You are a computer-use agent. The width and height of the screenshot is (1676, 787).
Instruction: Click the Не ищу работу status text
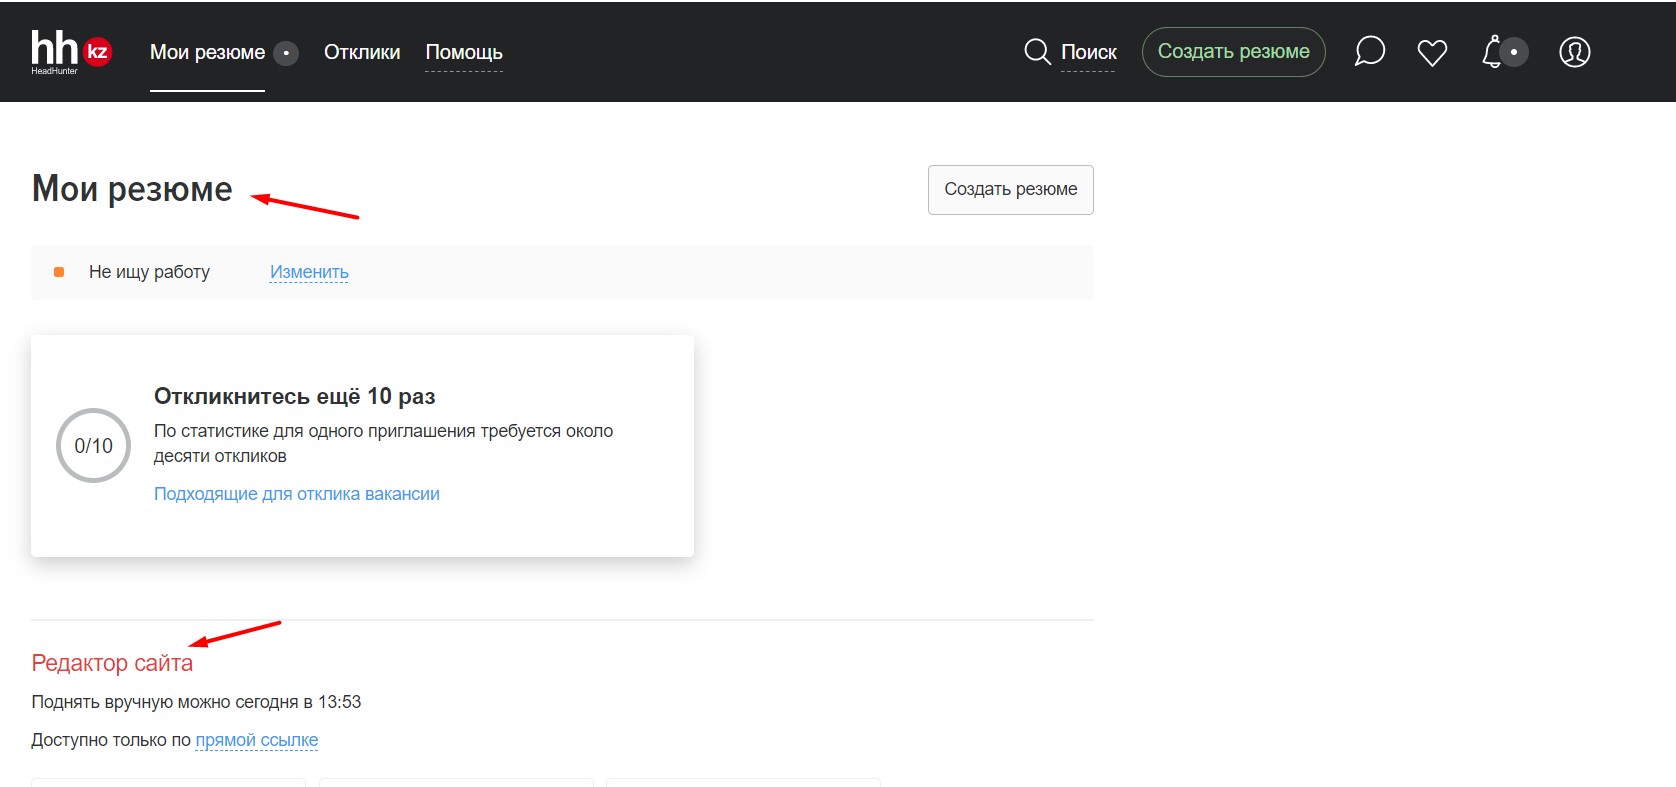coord(149,272)
